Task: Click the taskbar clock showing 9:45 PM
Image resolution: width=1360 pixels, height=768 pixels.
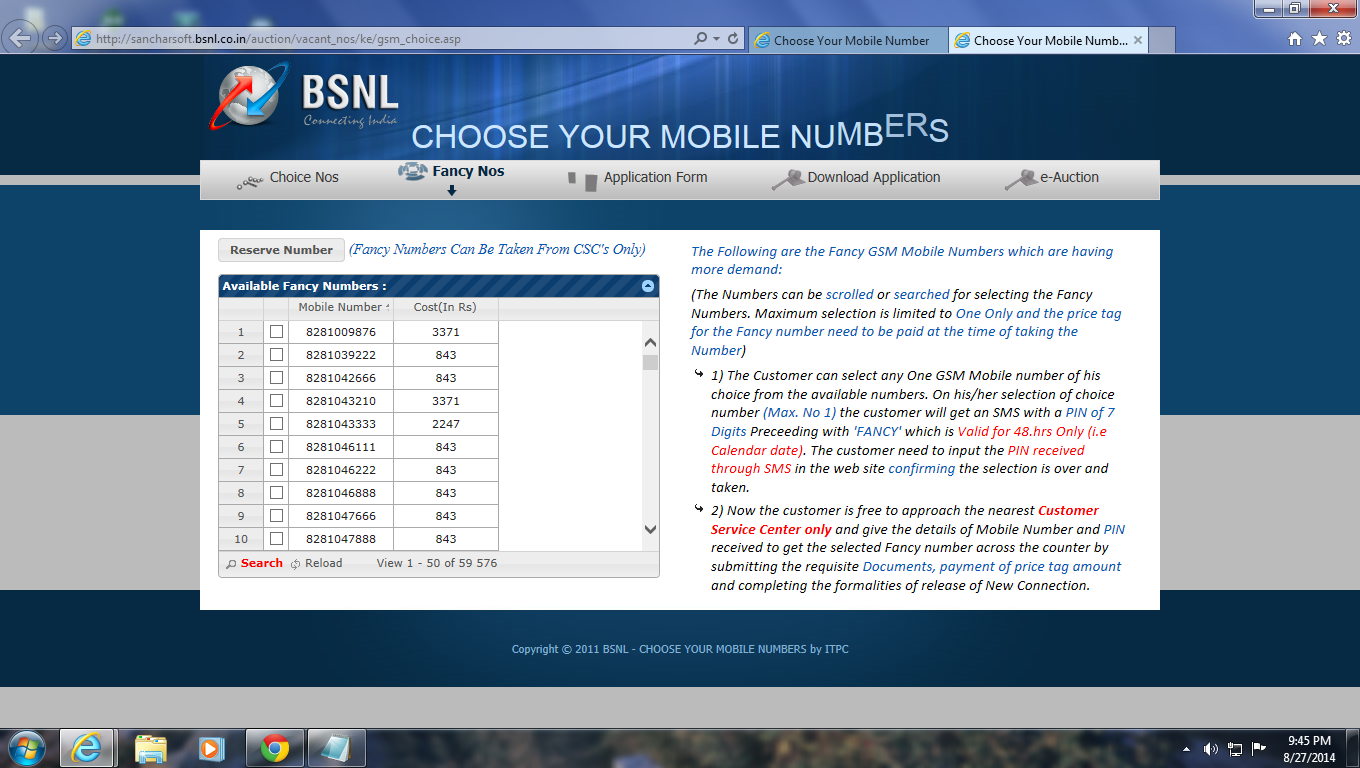Action: [x=1310, y=749]
